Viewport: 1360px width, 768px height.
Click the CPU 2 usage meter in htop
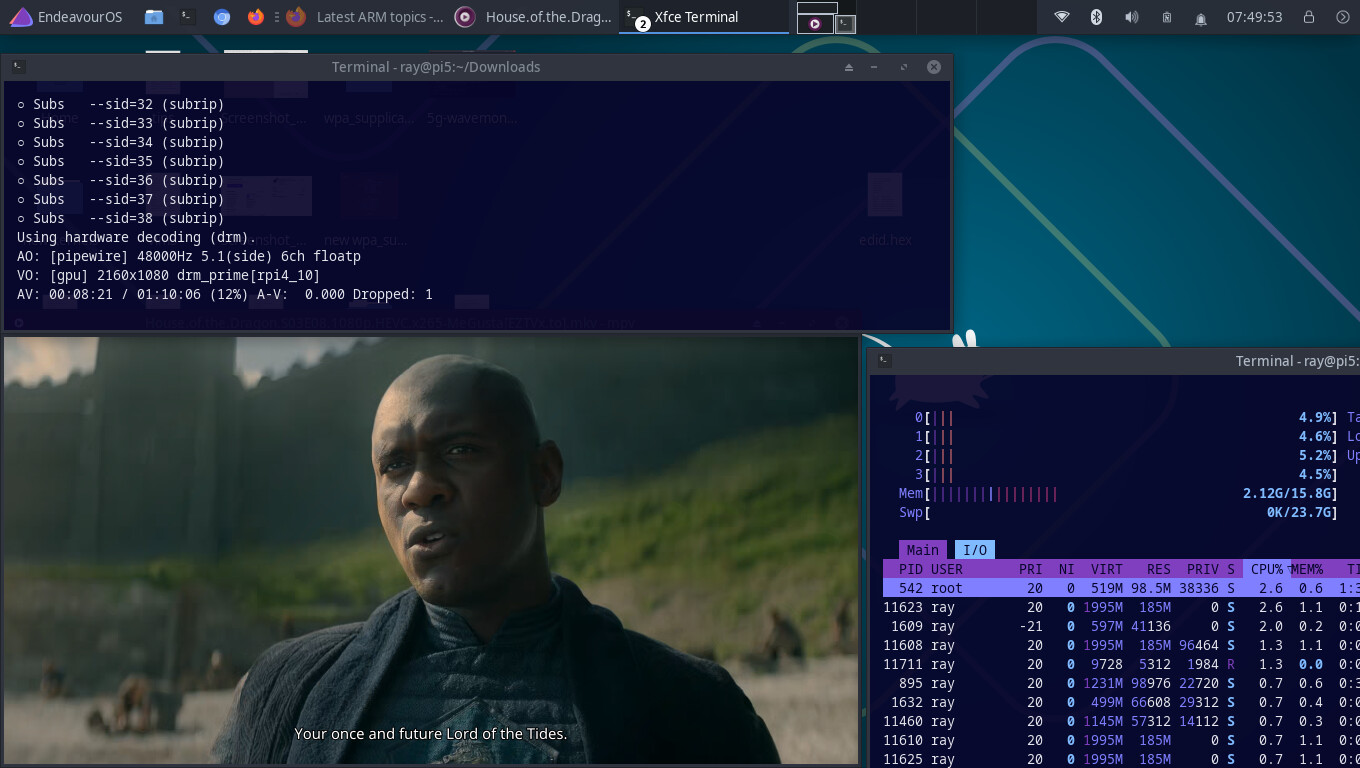click(x=1126, y=455)
